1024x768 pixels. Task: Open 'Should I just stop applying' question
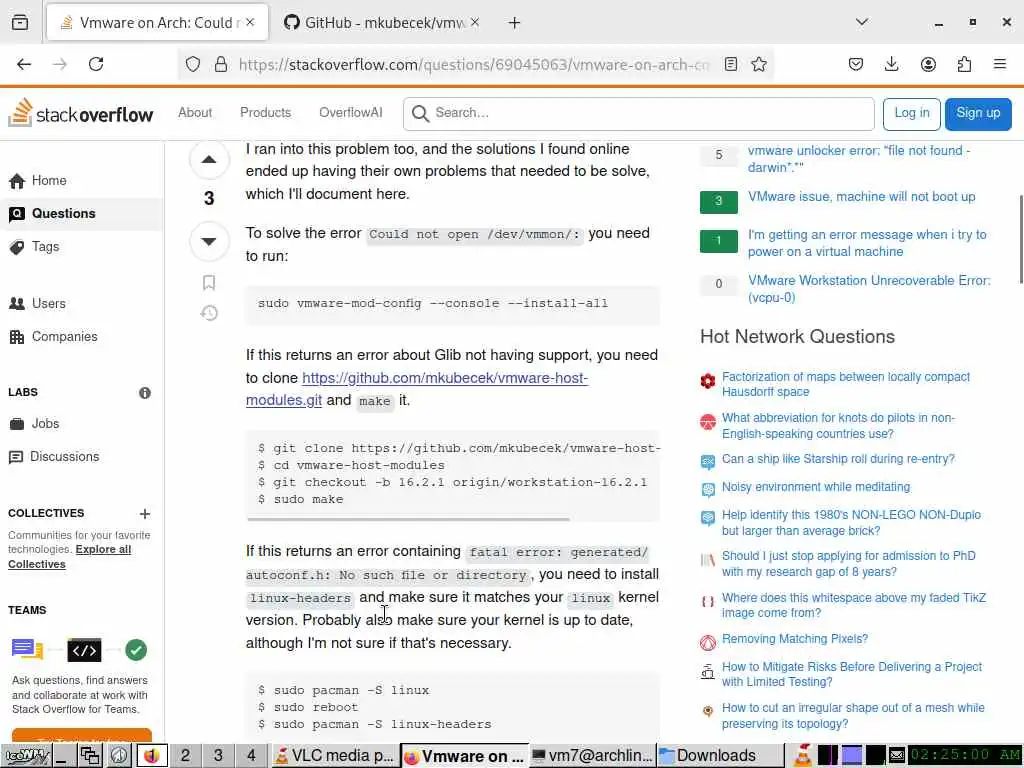[x=848, y=564]
